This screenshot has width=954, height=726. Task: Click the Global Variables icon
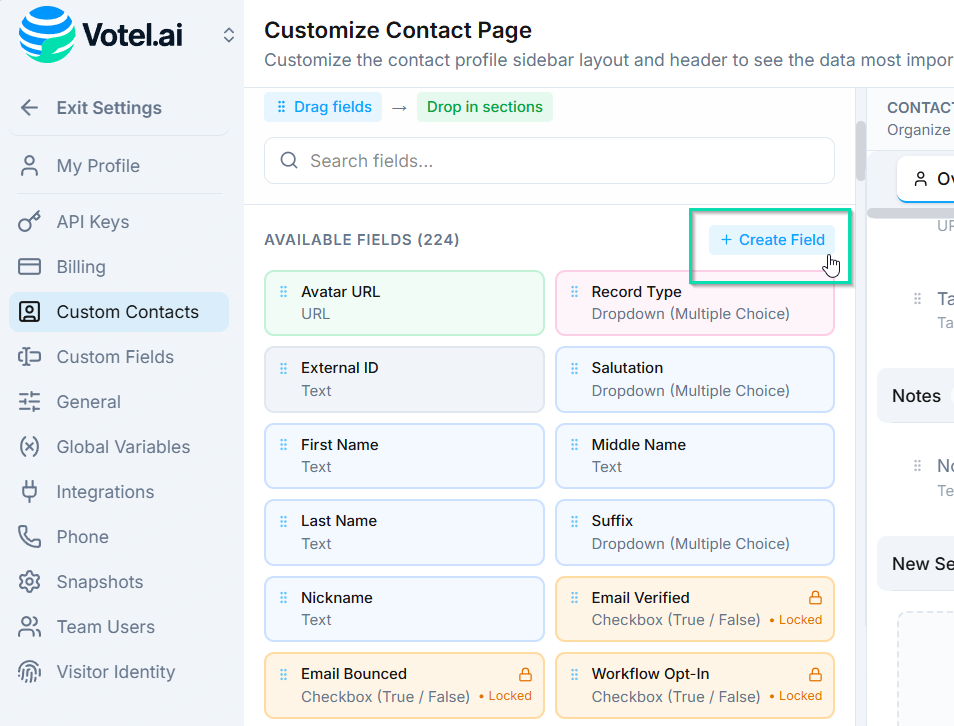(x=30, y=447)
